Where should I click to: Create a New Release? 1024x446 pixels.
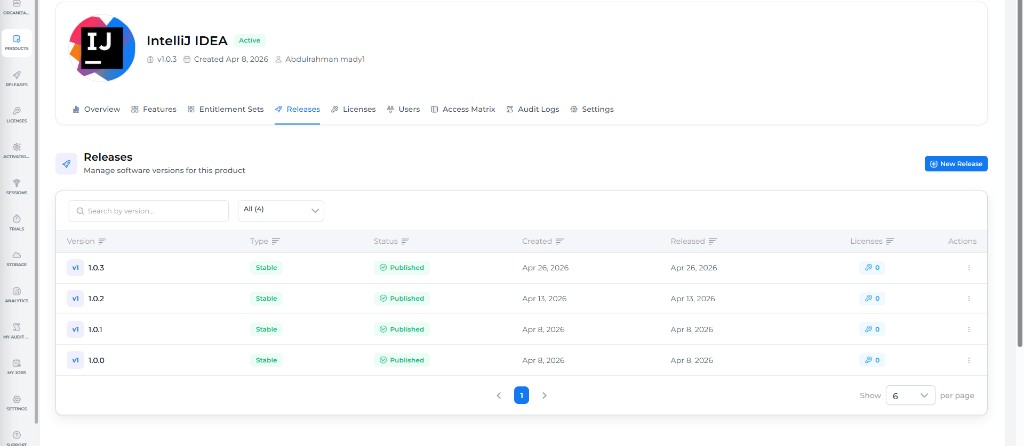point(956,164)
